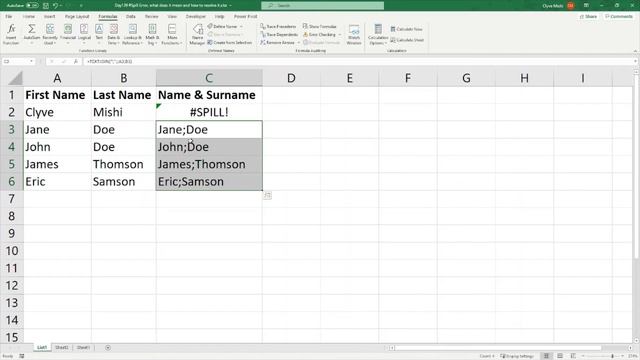Select row 10 by its row header
640x360 pixels.
11,251
